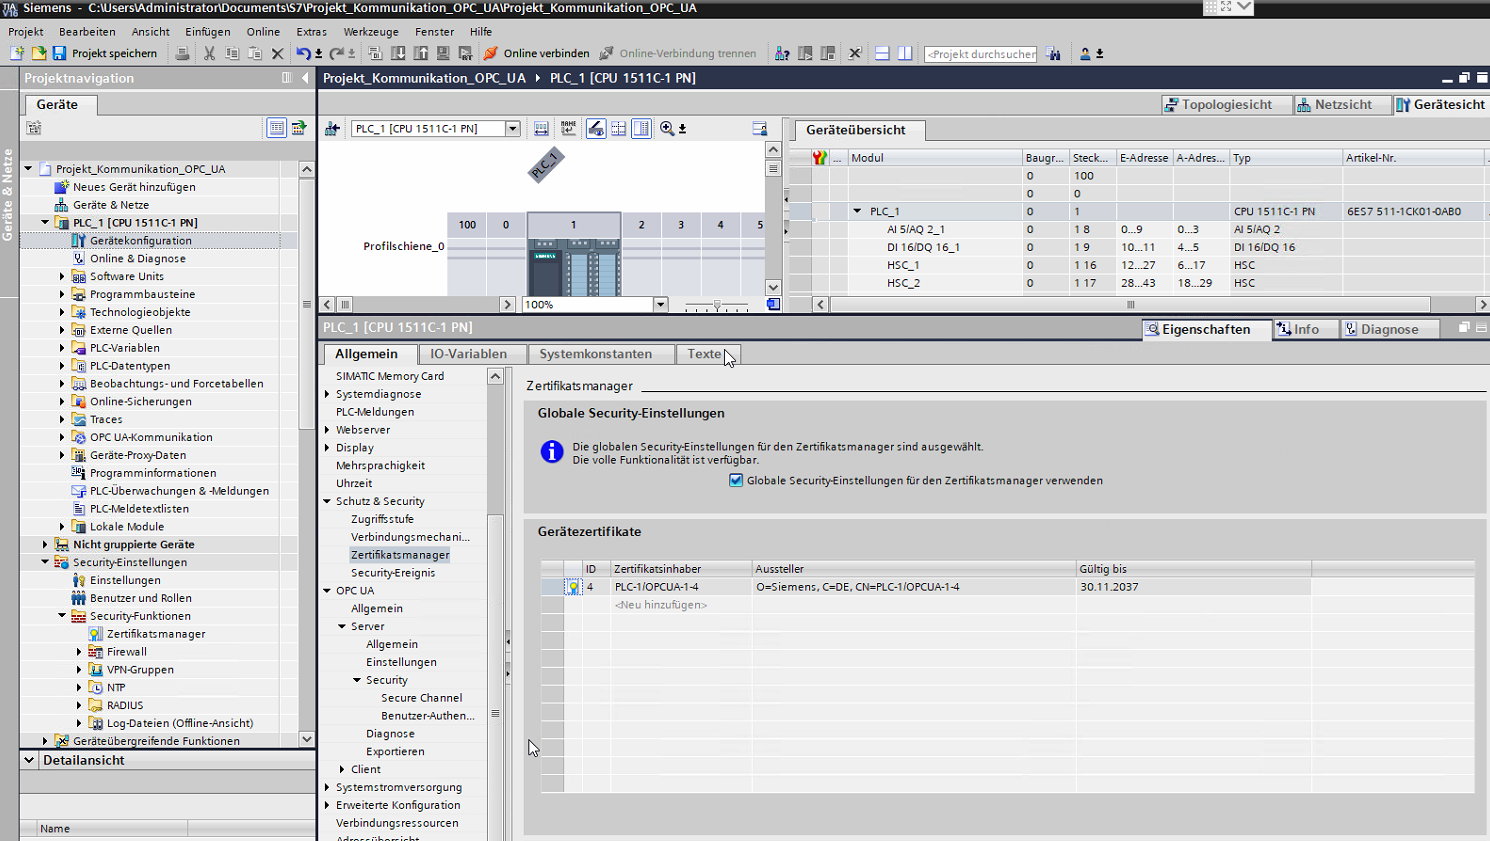Click the download to device icon
The width and height of the screenshot is (1490, 841).
pos(398,53)
